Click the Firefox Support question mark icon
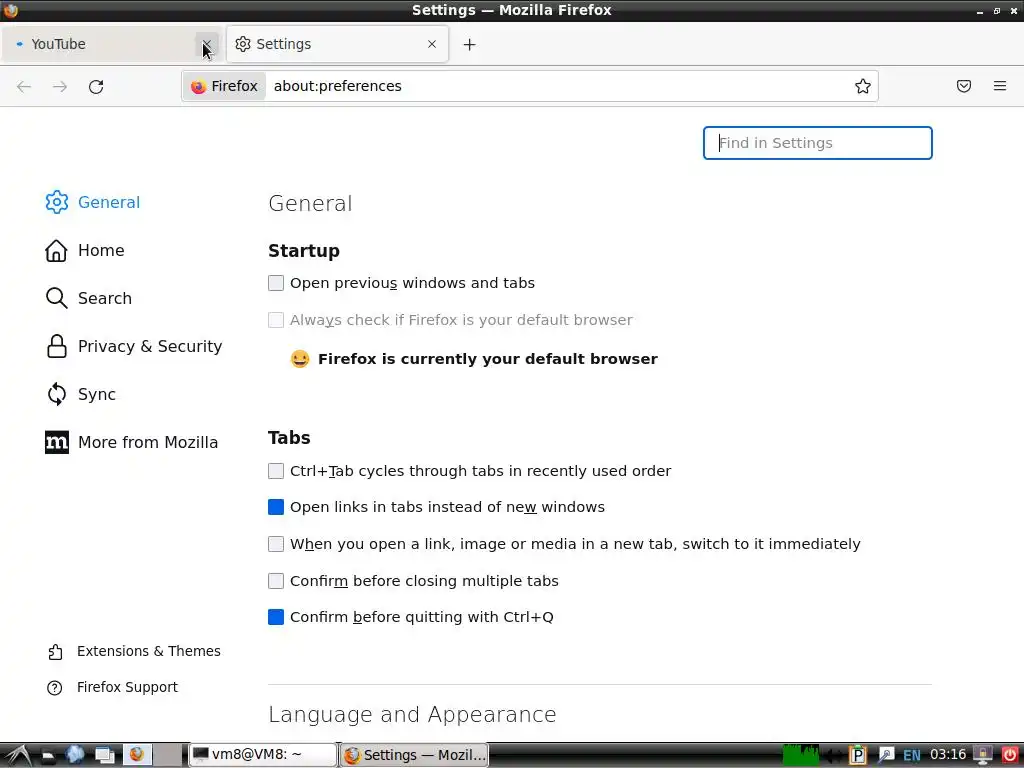Viewport: 1024px width, 768px height. coord(55,688)
